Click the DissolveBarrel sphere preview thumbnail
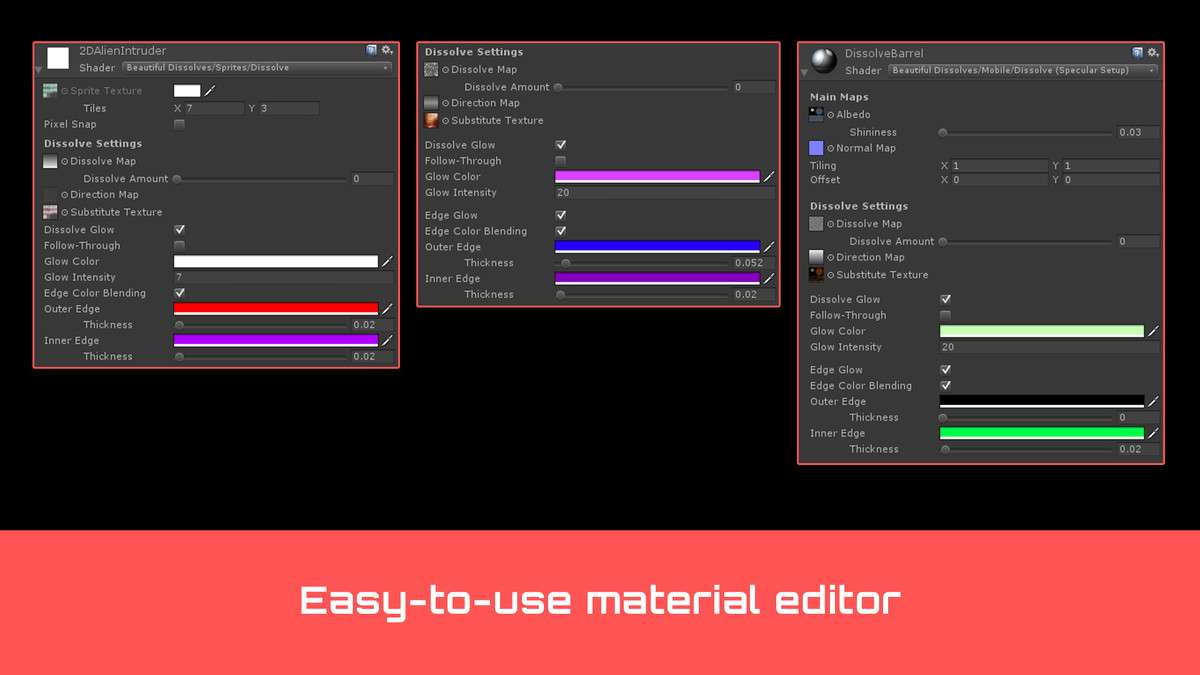Image resolution: width=1200 pixels, height=675 pixels. pyautogui.click(x=824, y=60)
